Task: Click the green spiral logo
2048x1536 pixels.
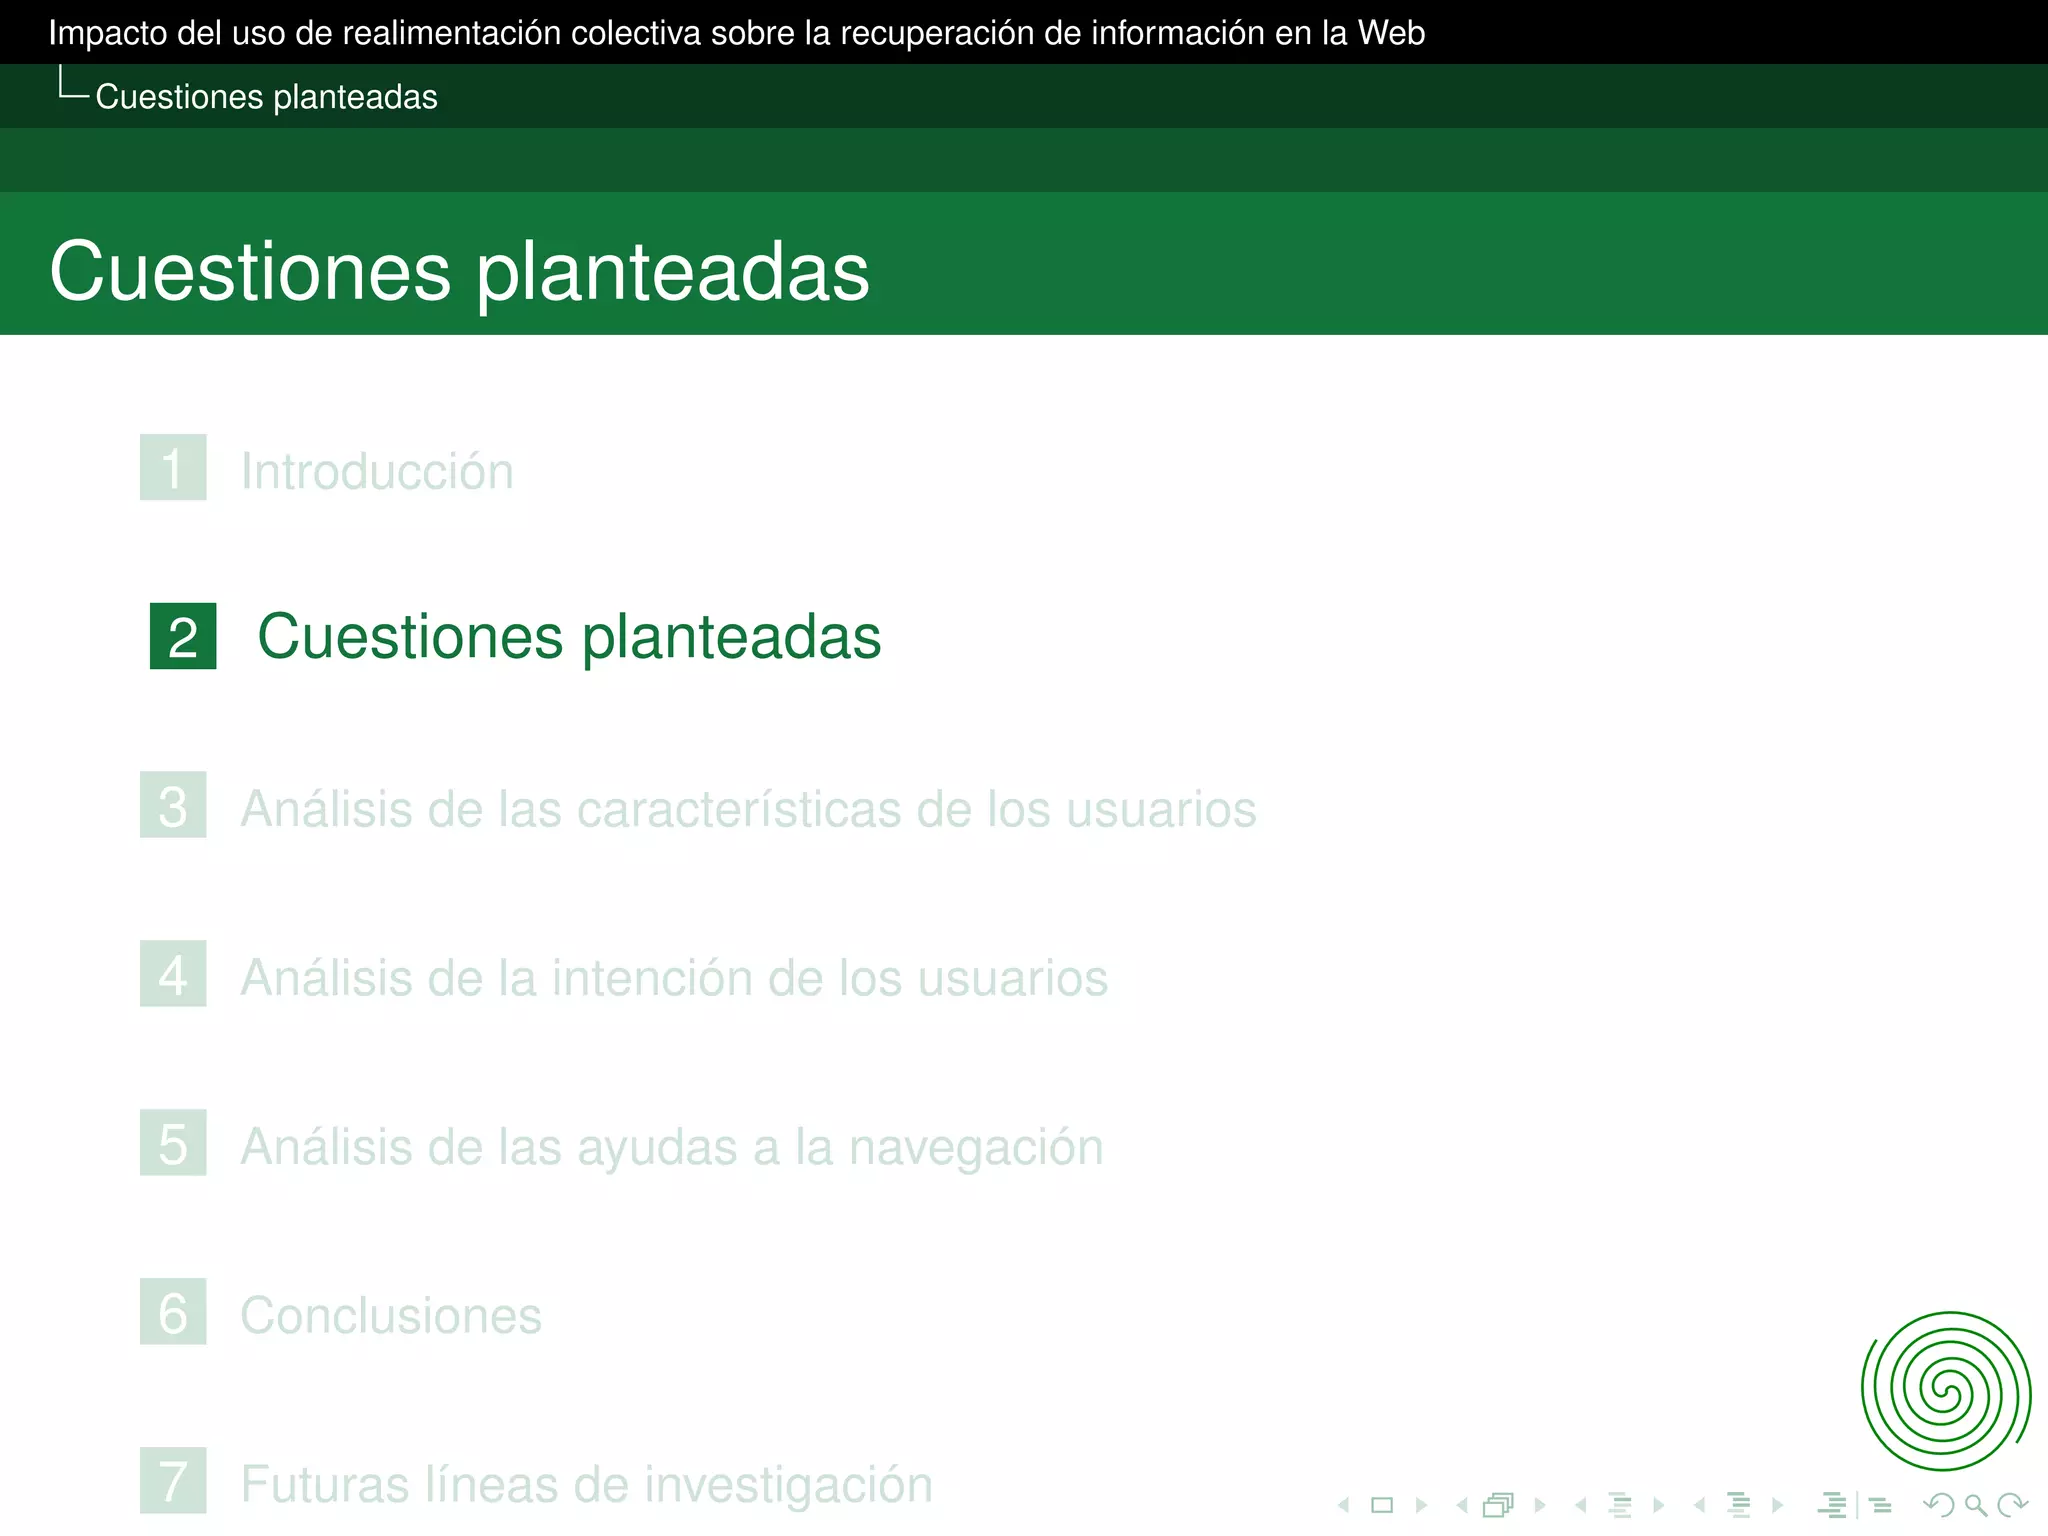Action: pos(1945,1391)
